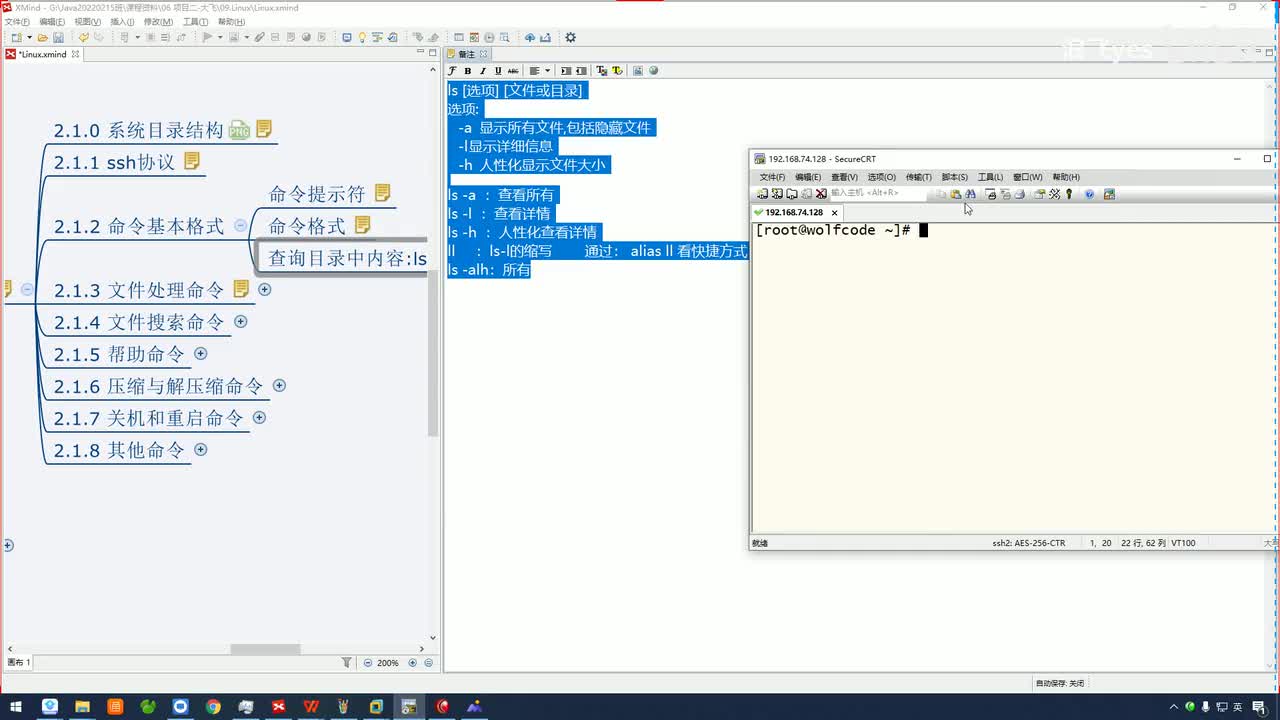The image size is (1280, 720).
Task: Click the Underline icon in notes toolbar
Action: [x=498, y=71]
